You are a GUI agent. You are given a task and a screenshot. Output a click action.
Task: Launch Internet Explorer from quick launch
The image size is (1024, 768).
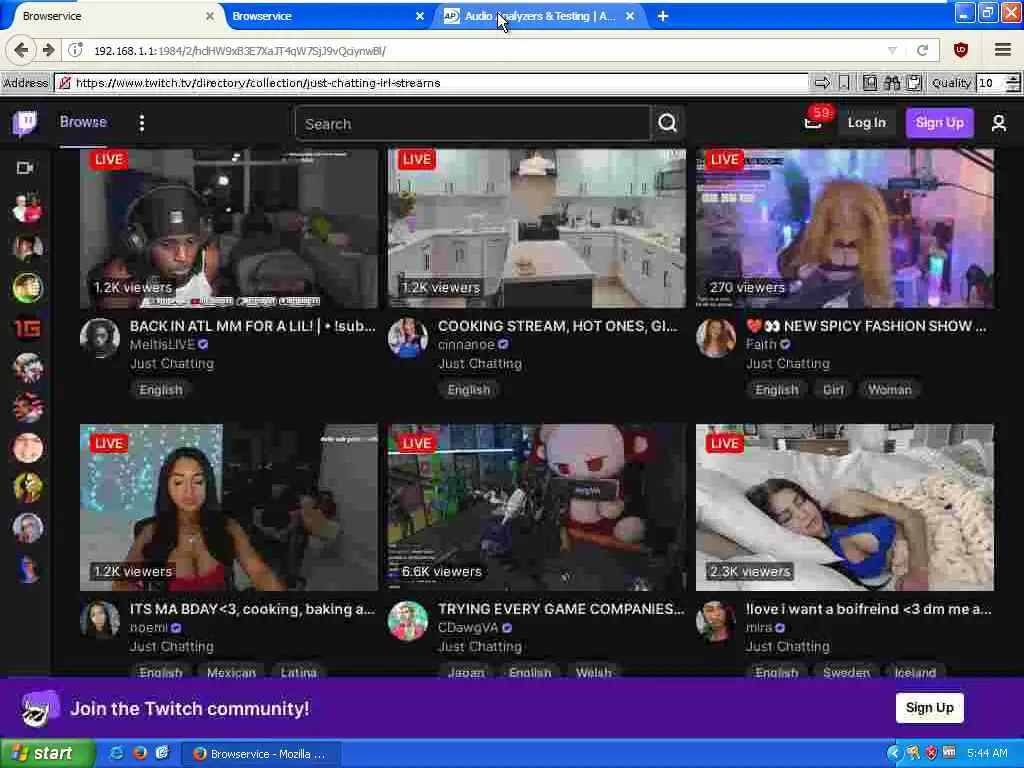(117, 754)
